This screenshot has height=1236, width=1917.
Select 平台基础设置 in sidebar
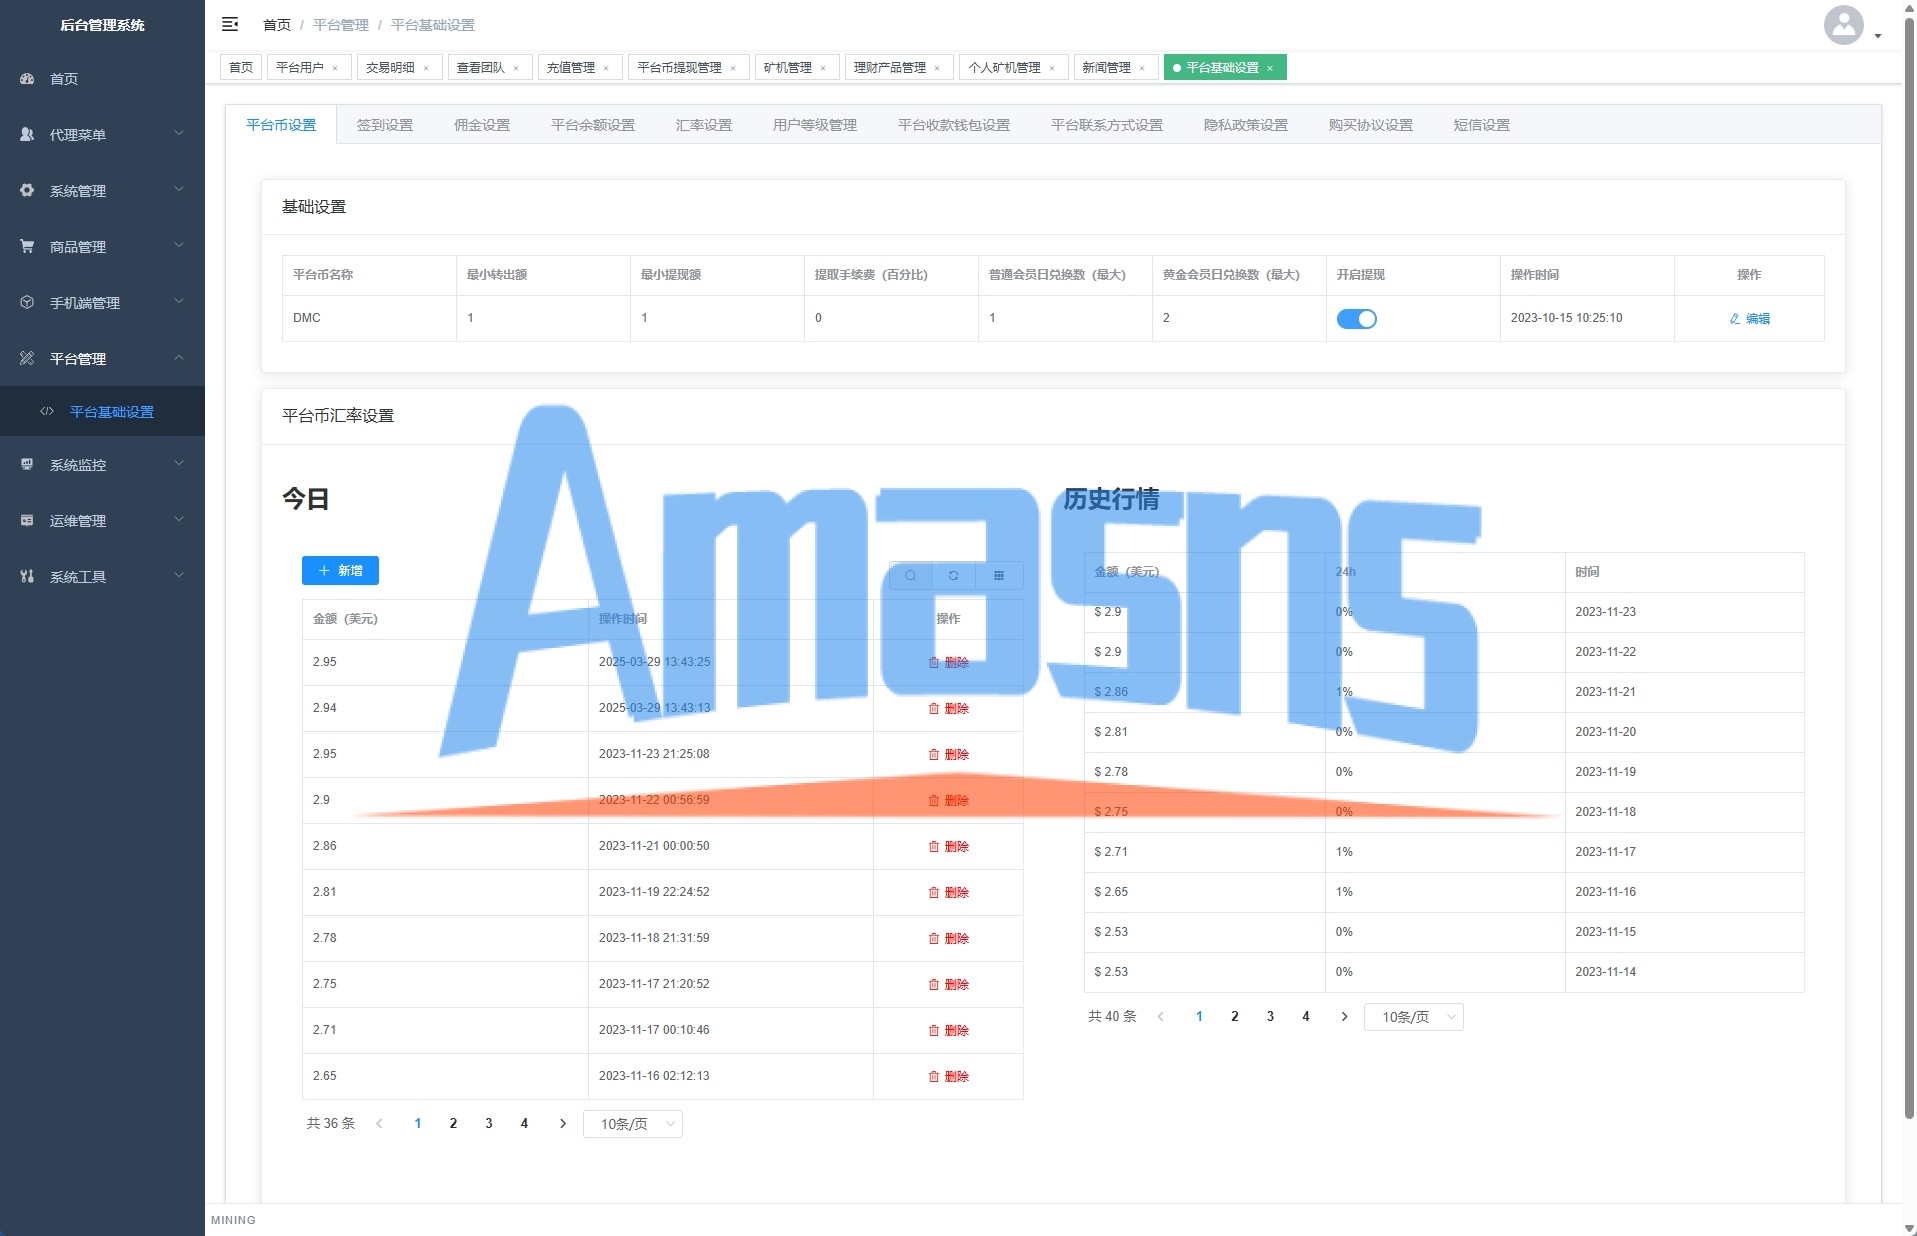coord(102,411)
